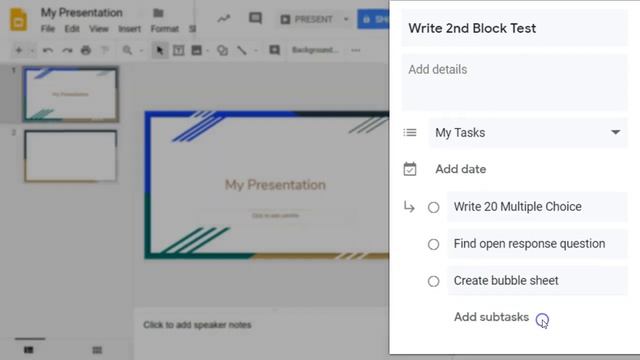Open the comments history icon
The image size is (640, 360).
pyautogui.click(x=256, y=18)
